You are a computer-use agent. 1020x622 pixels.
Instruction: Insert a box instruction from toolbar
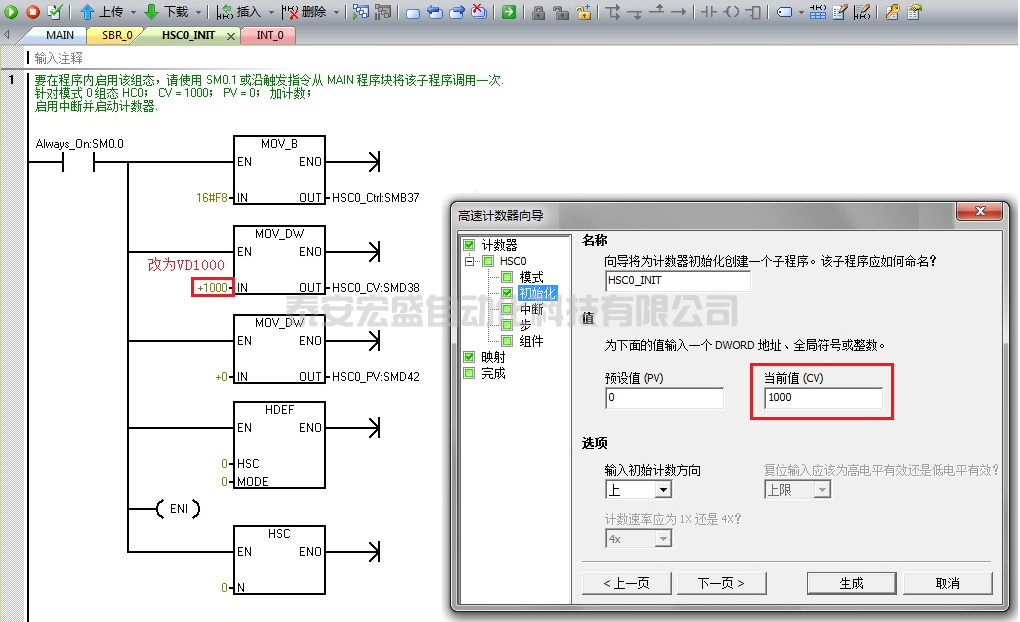[x=753, y=12]
